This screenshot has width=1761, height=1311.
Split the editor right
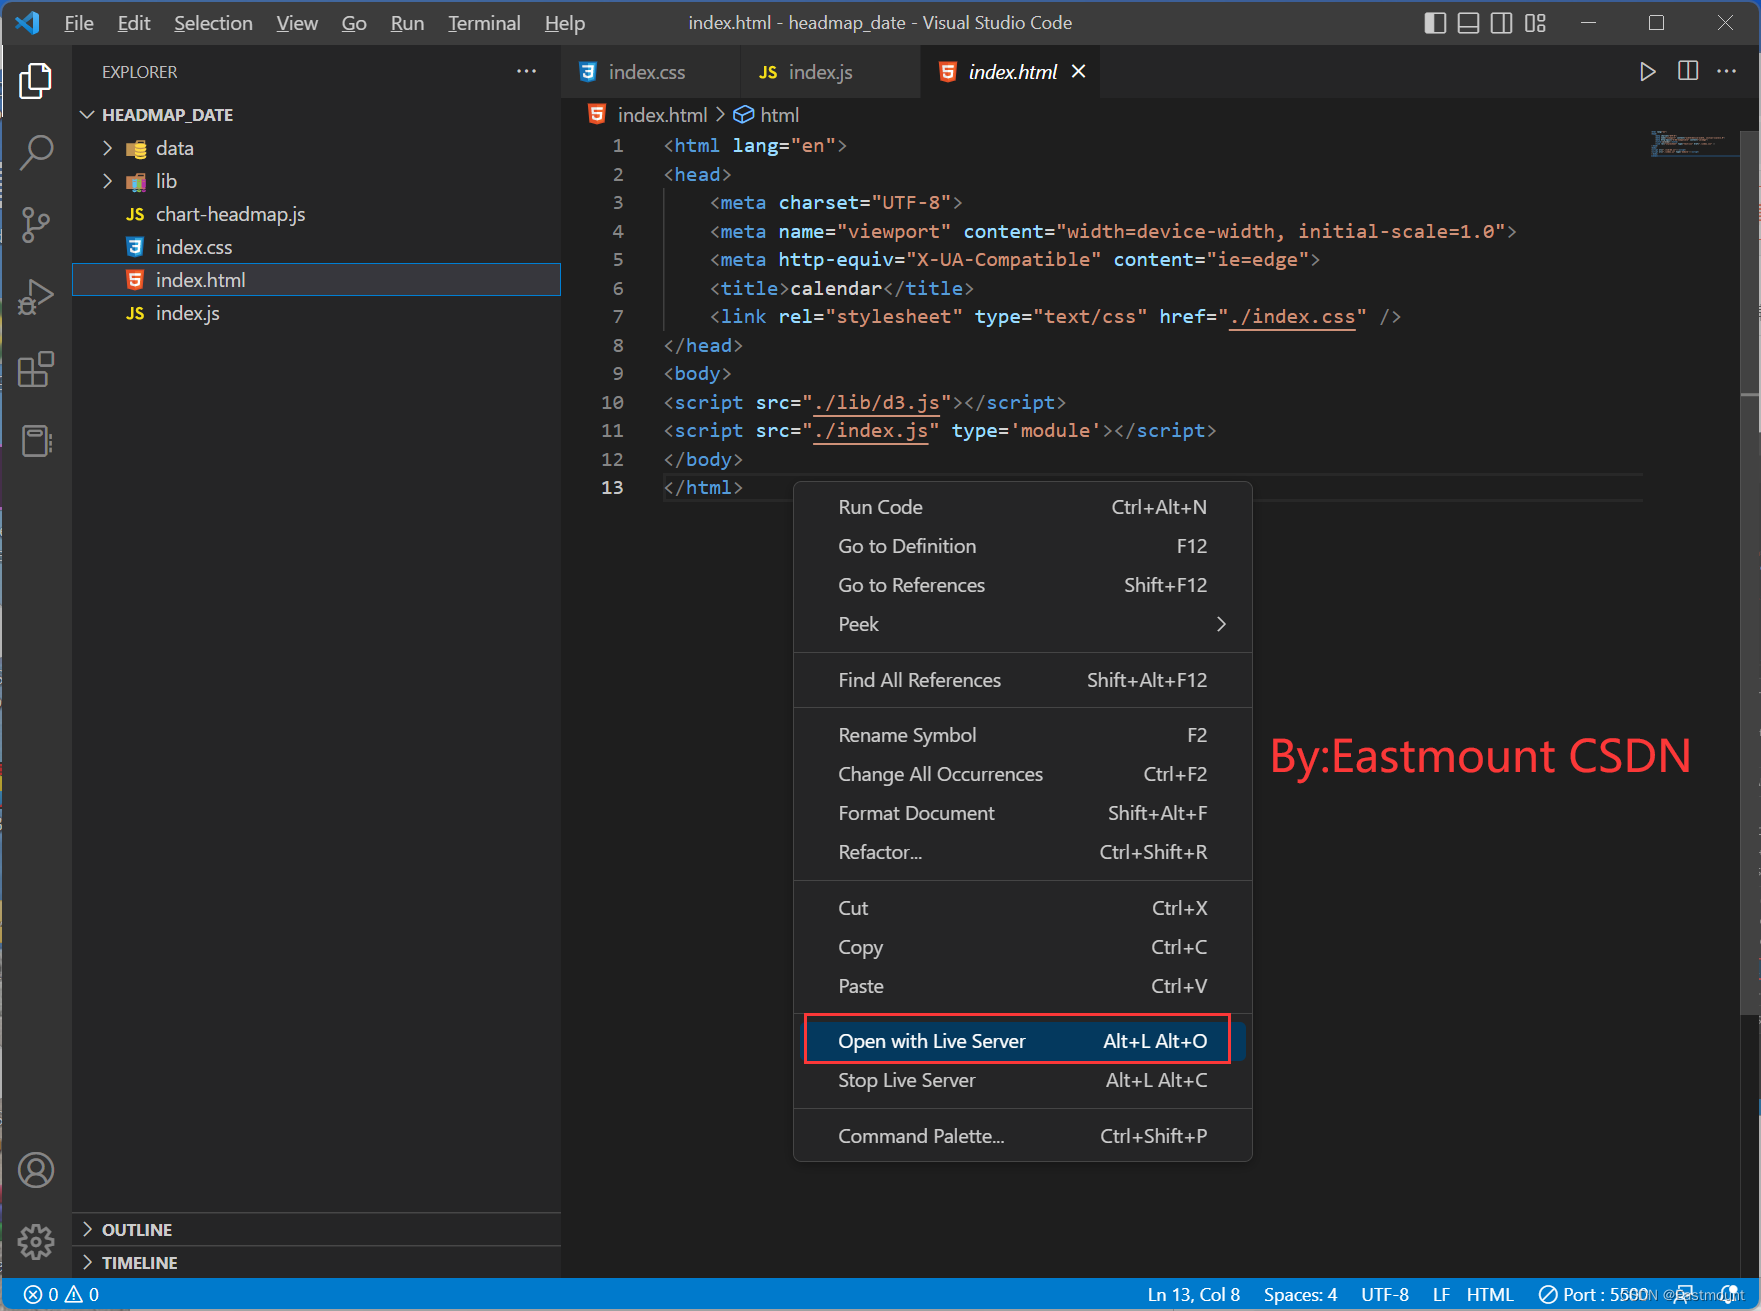coord(1688,71)
